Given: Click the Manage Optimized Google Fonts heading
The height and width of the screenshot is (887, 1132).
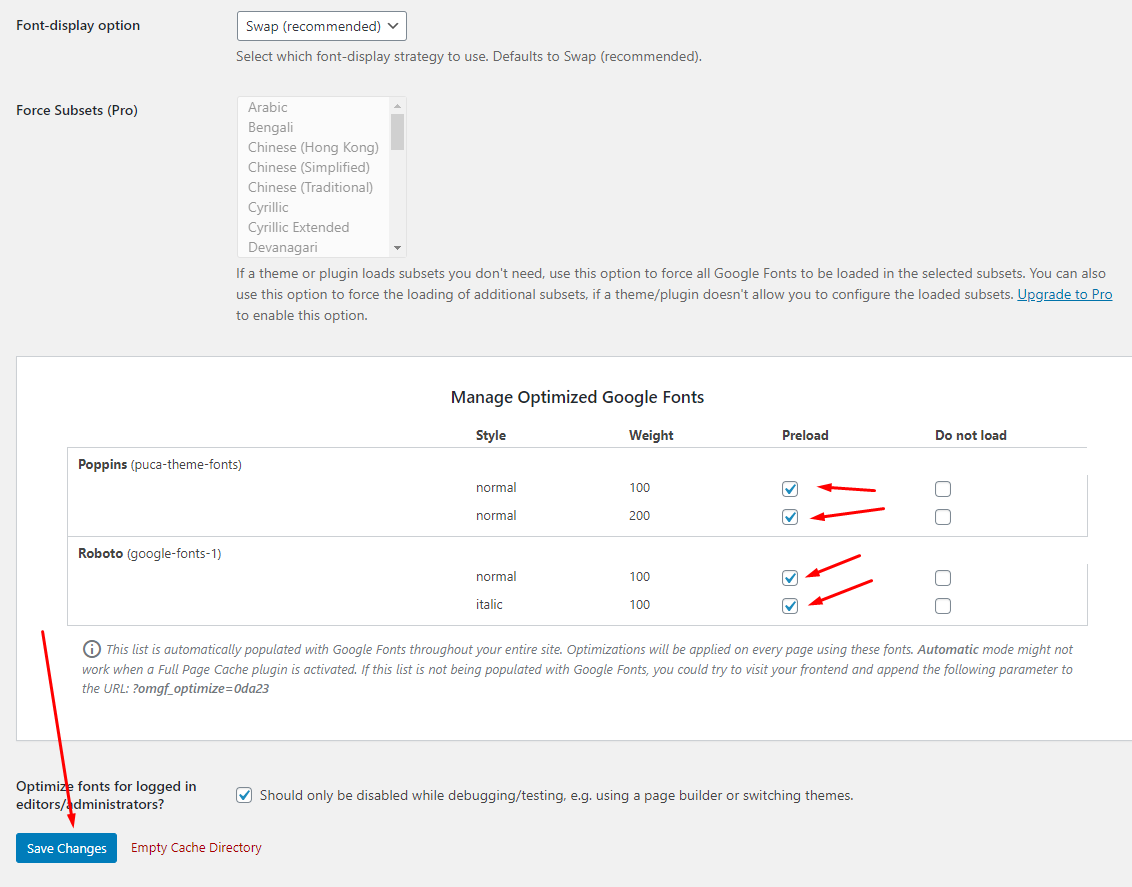Looking at the screenshot, I should [x=578, y=397].
